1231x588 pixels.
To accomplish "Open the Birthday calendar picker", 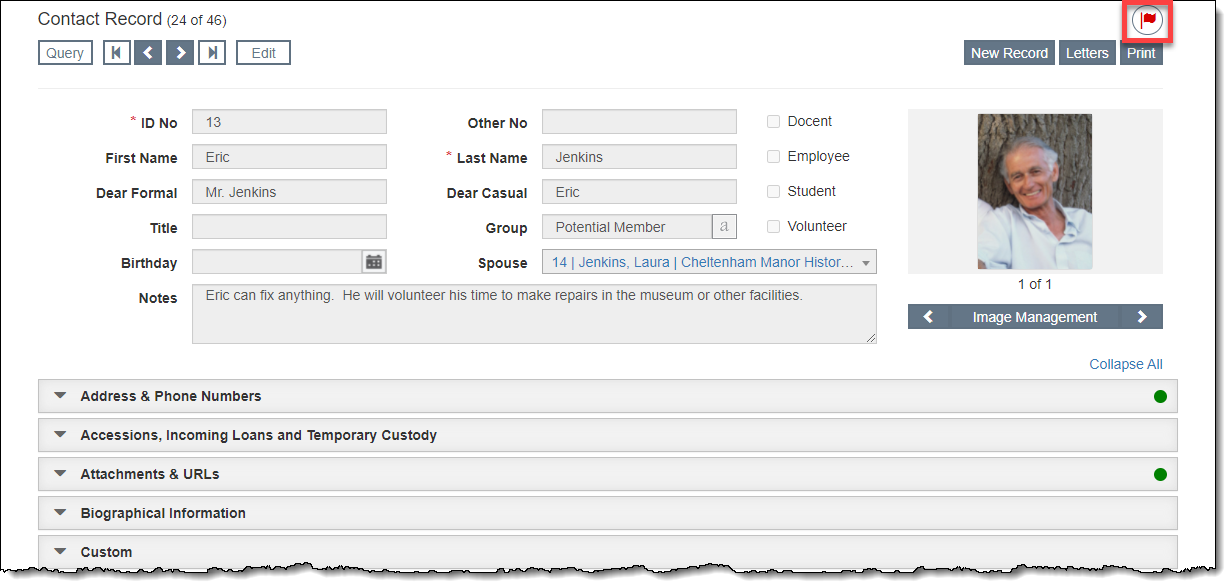I will [x=374, y=262].
